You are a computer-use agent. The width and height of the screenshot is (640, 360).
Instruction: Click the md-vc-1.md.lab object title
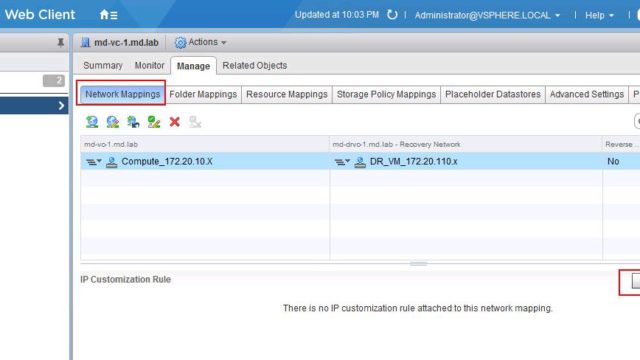point(126,42)
